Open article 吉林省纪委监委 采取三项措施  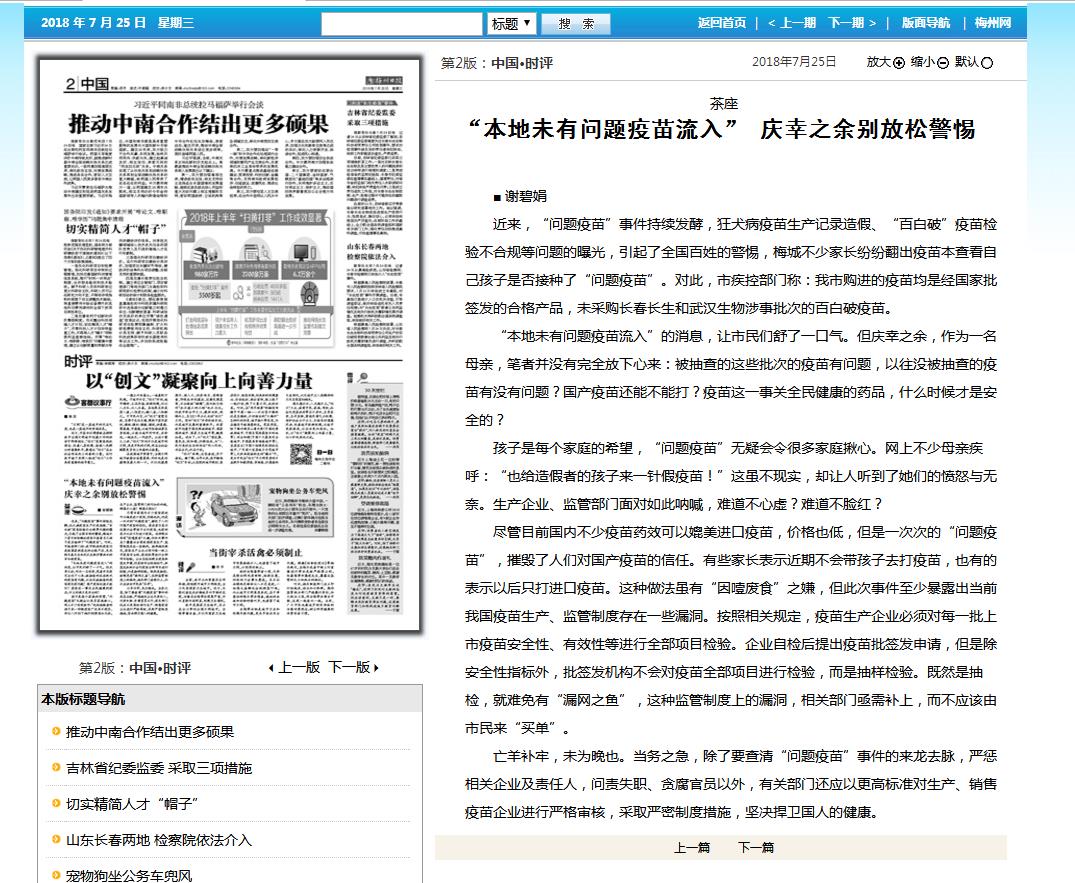coord(158,768)
